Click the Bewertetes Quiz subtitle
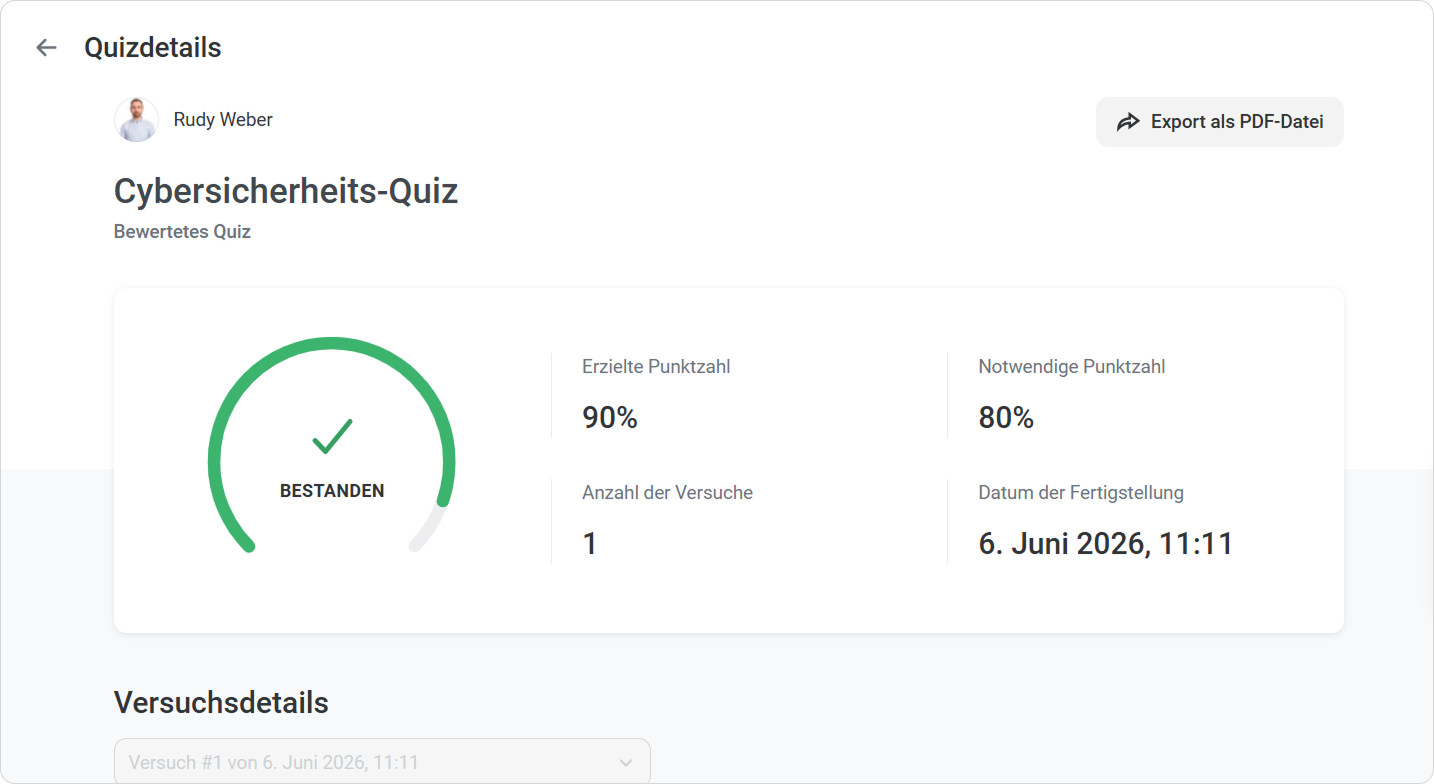The image size is (1434, 784). (182, 232)
